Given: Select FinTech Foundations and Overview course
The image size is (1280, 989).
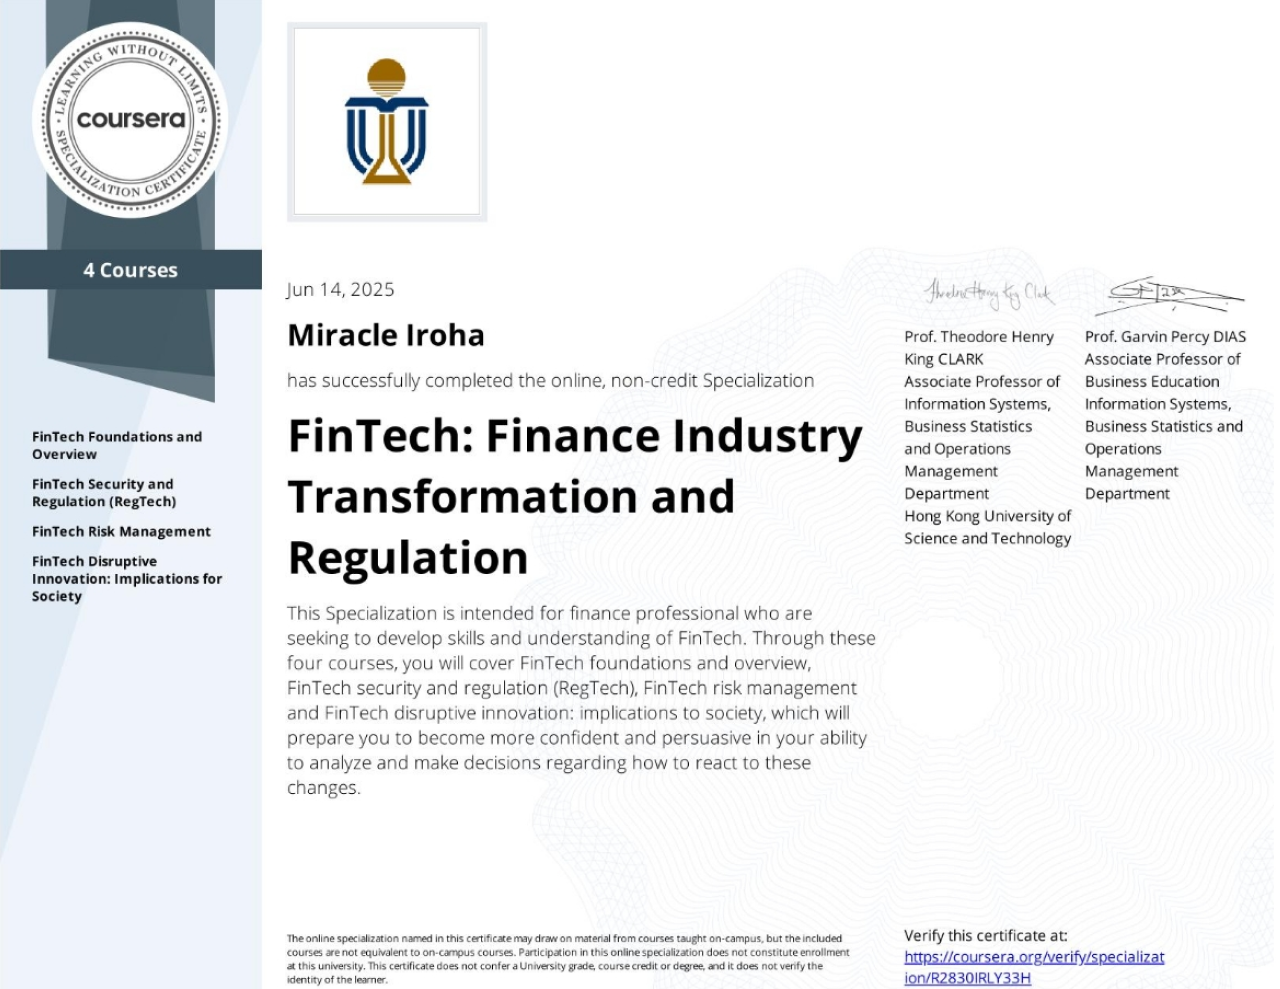Looking at the screenshot, I should click(x=116, y=445).
